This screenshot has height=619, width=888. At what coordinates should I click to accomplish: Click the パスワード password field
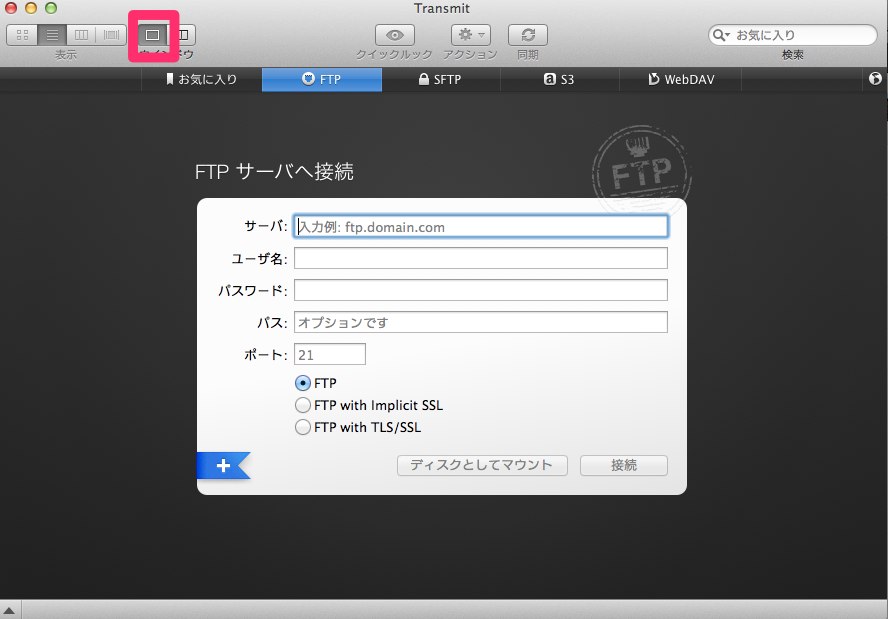pyautogui.click(x=481, y=290)
